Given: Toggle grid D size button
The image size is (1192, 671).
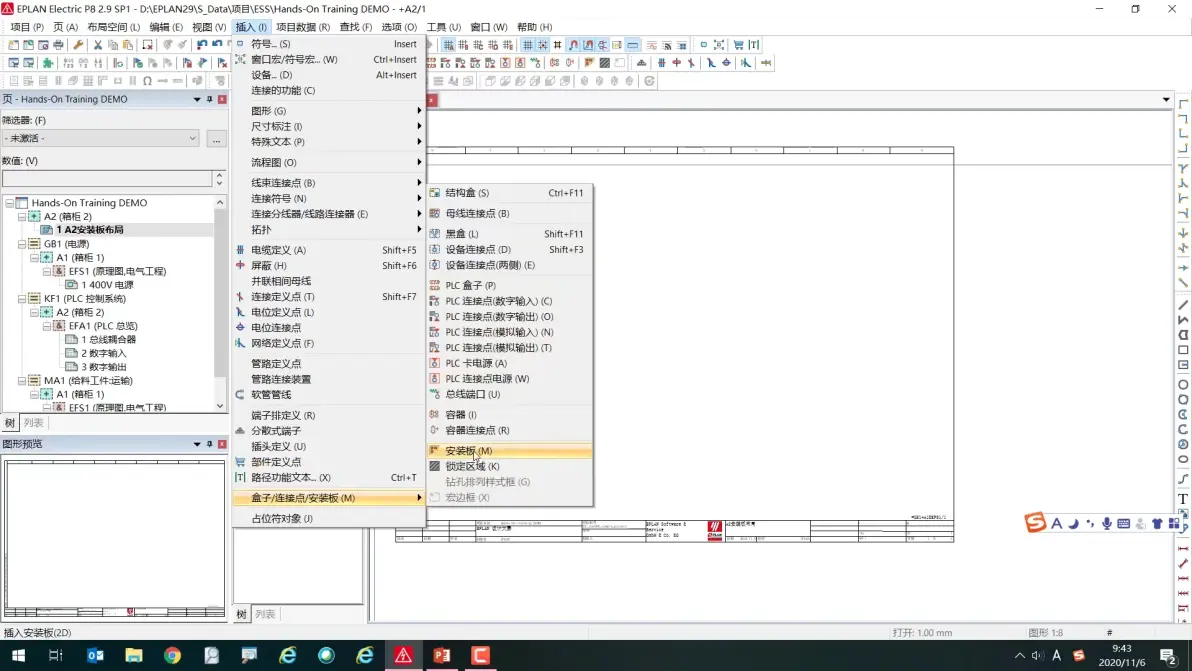Looking at the screenshot, I should pyautogui.click(x=493, y=45).
